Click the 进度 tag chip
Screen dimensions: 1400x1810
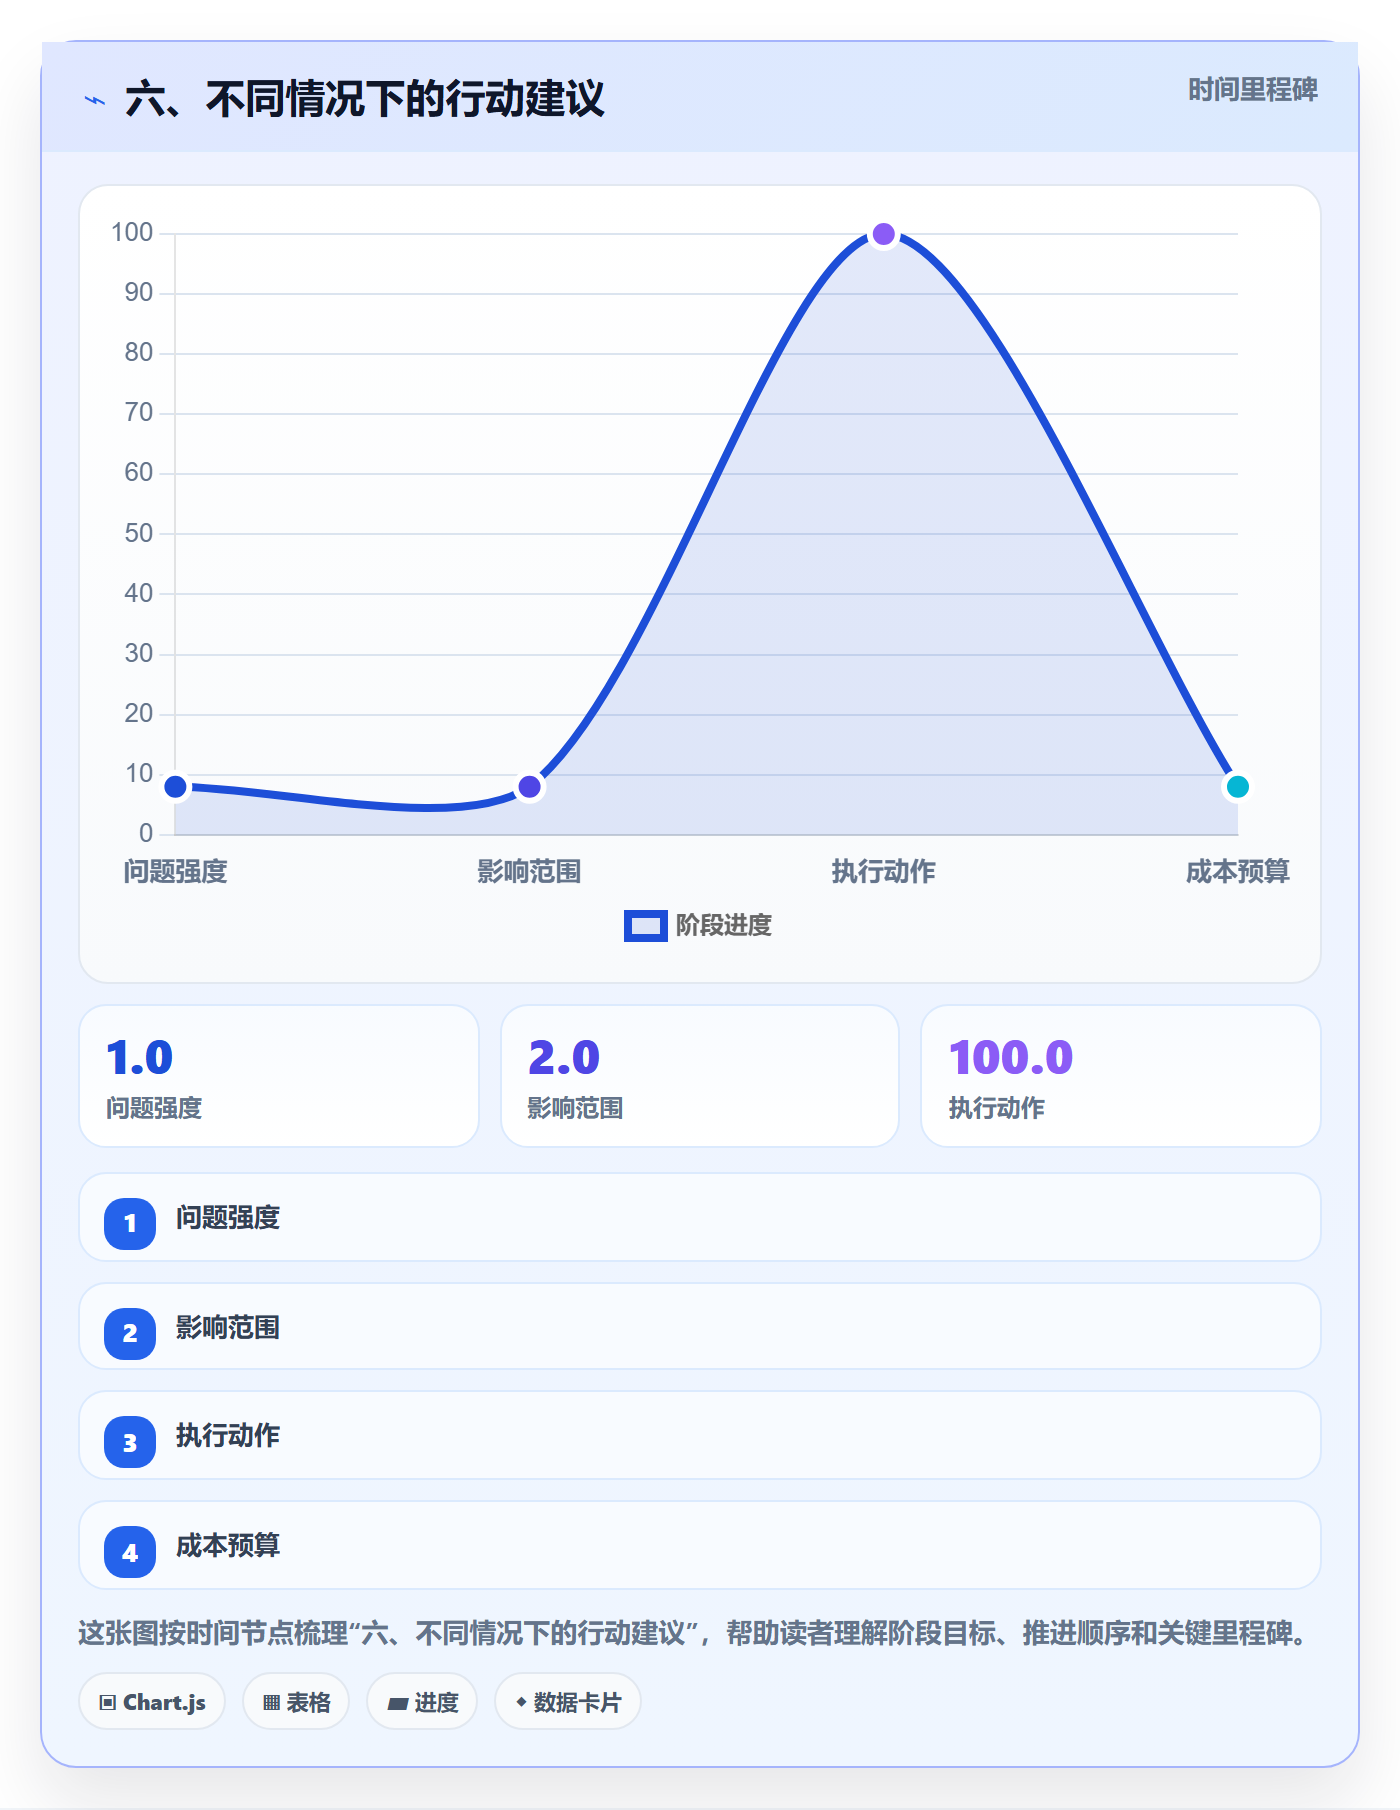pyautogui.click(x=422, y=1702)
